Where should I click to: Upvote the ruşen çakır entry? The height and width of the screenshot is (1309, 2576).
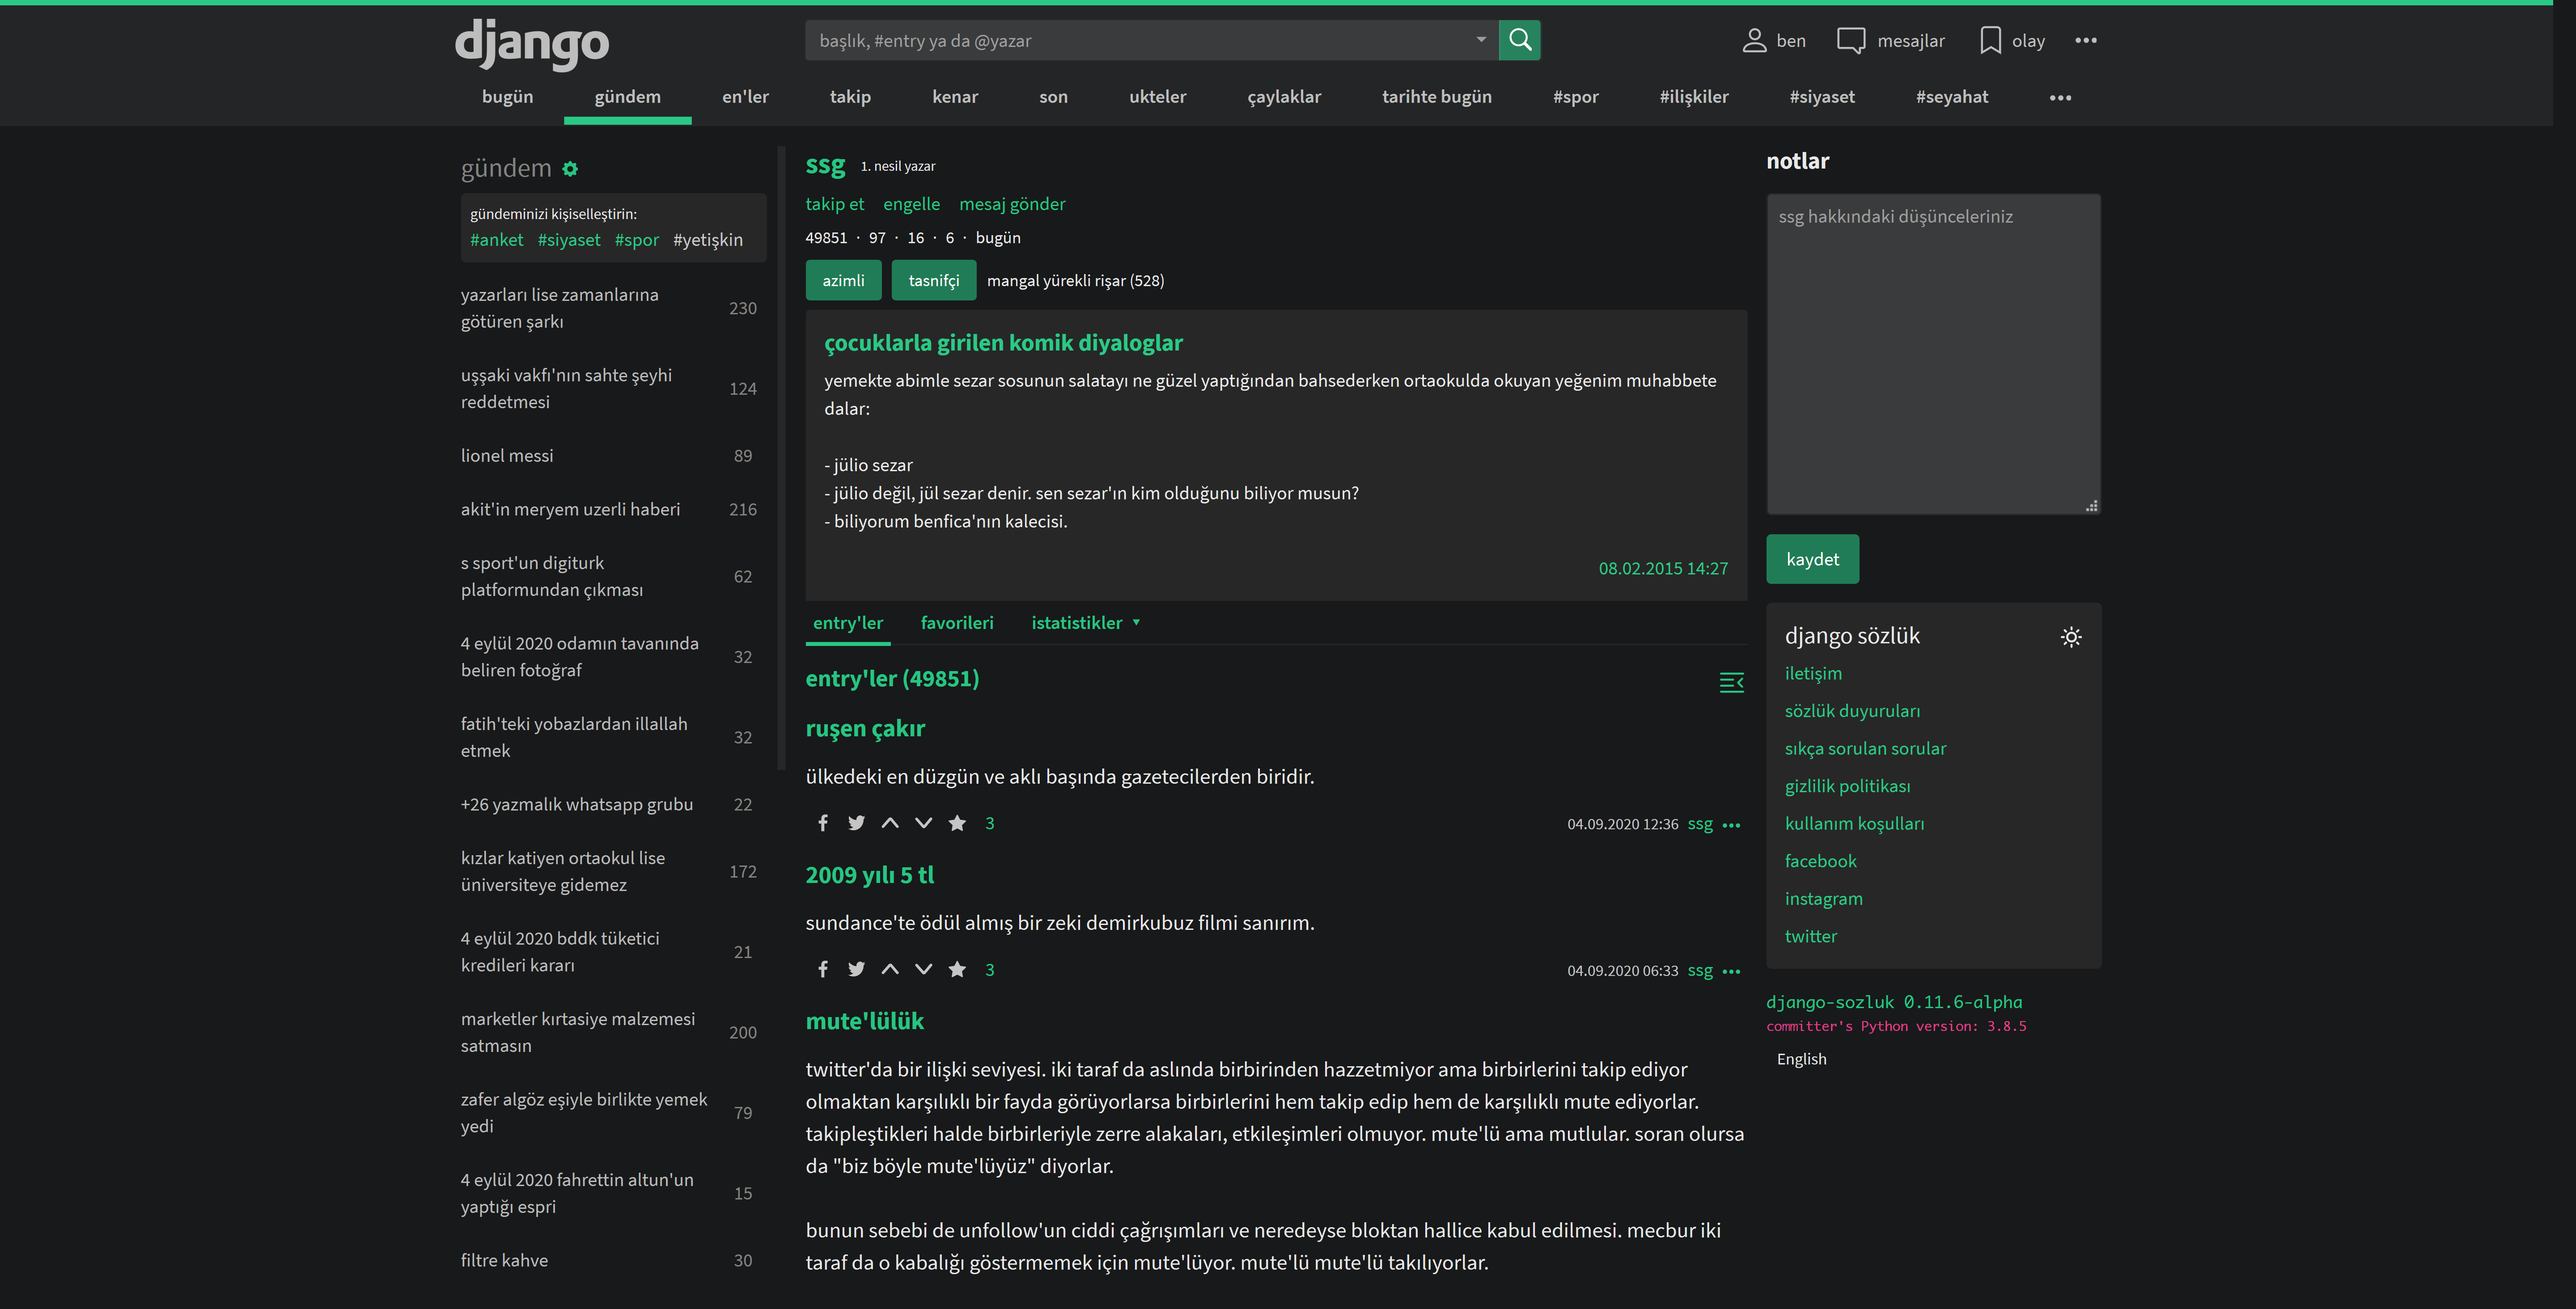[889, 823]
